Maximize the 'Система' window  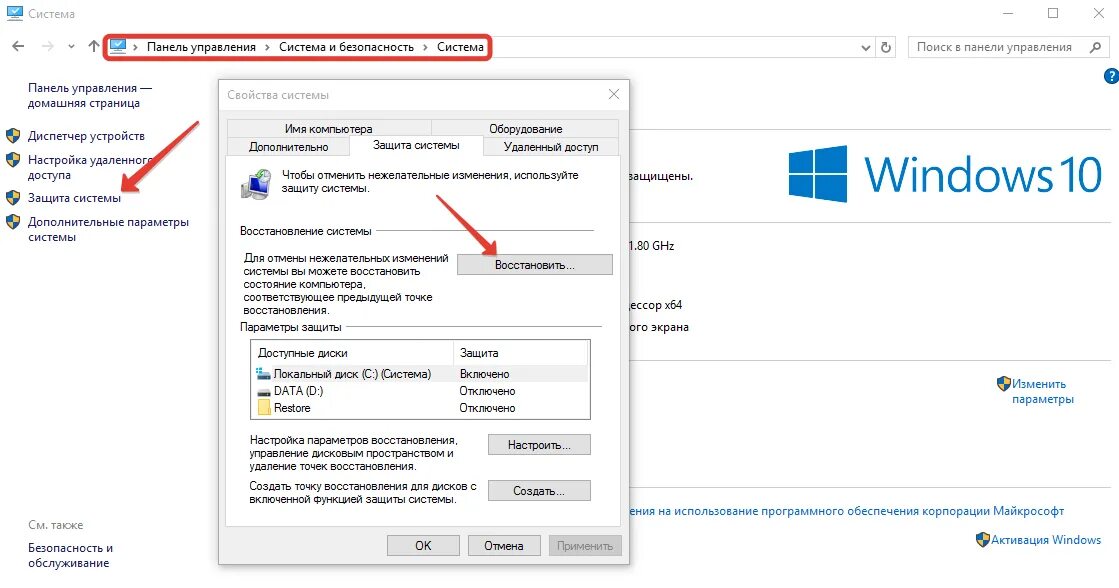pos(1053,14)
